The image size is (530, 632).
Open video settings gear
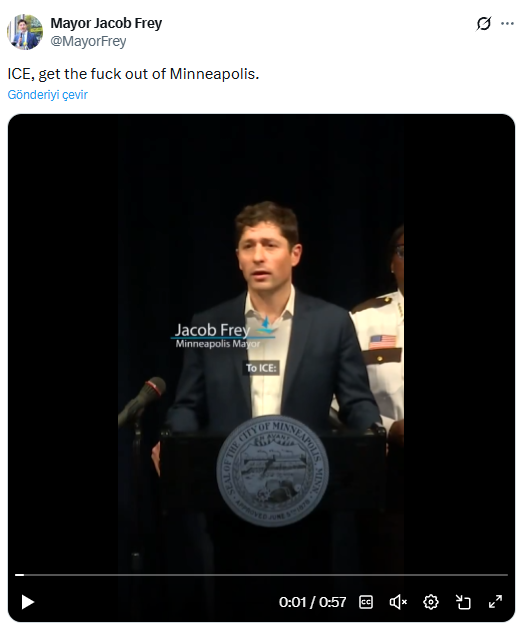[x=430, y=602]
